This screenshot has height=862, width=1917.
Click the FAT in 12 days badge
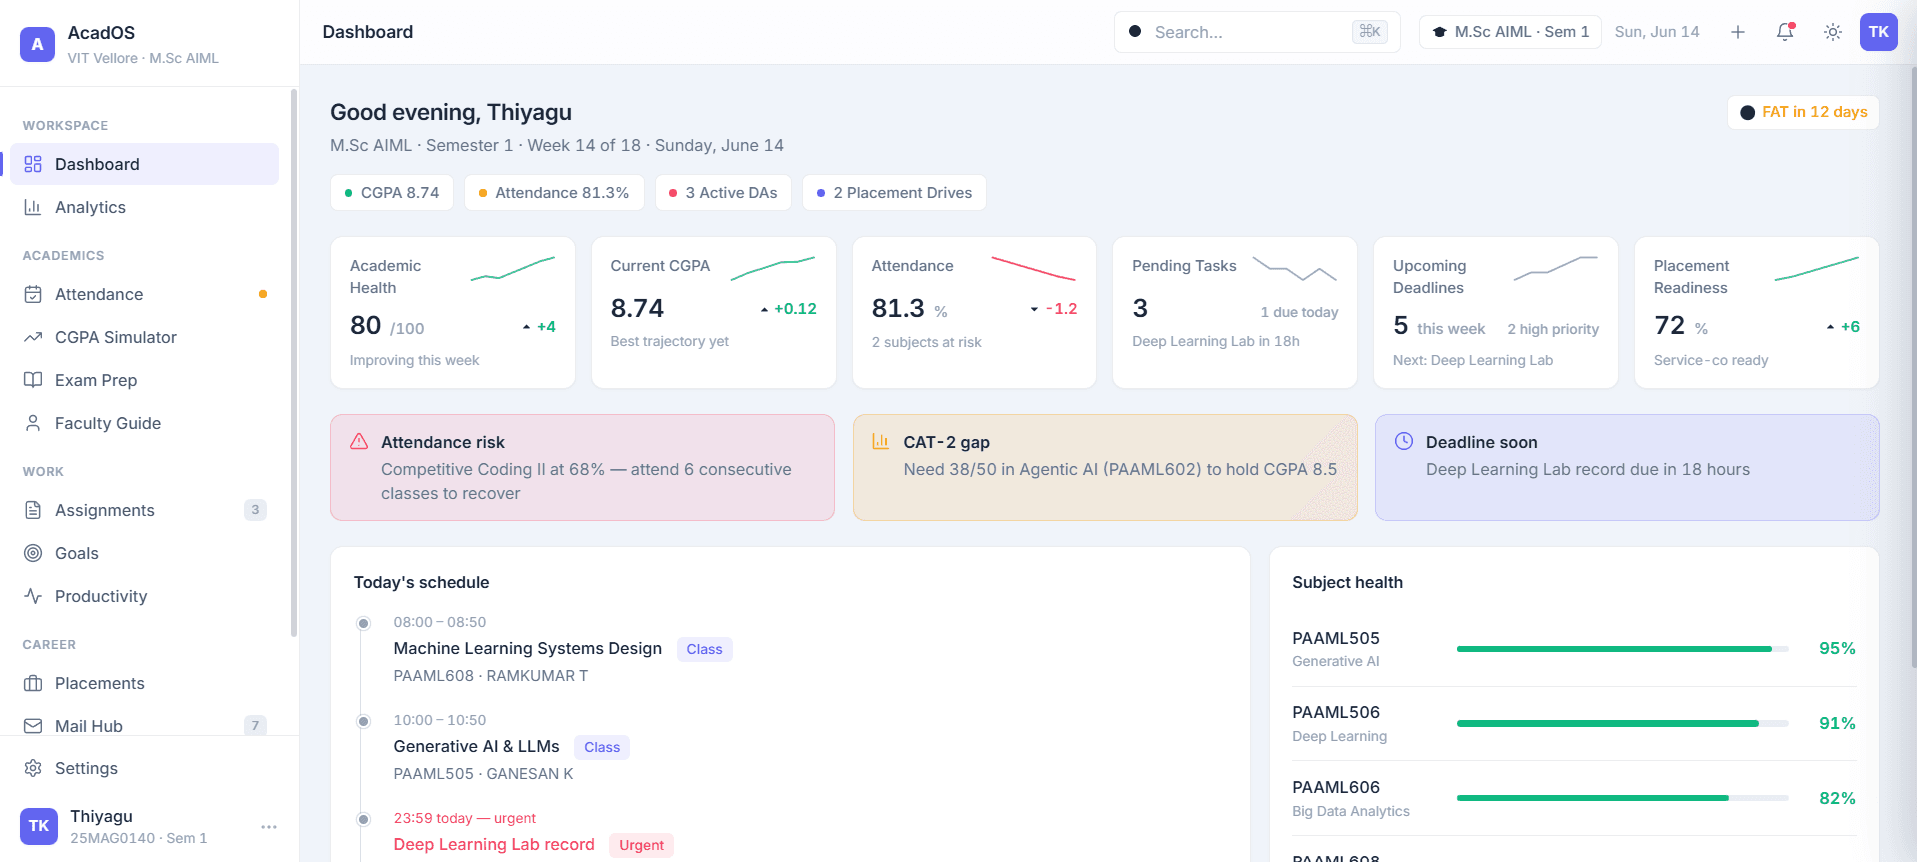click(1803, 112)
